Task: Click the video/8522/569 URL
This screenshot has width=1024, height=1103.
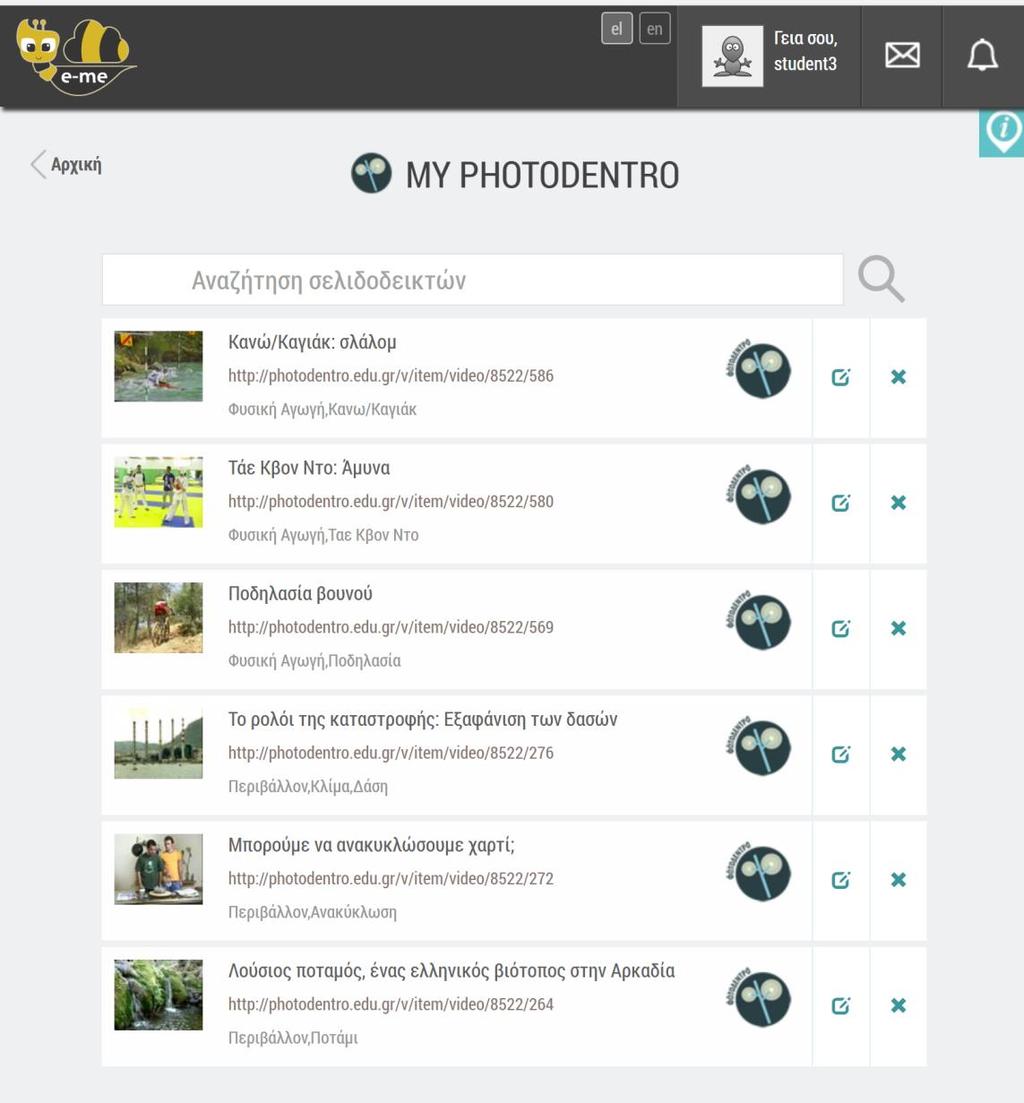Action: tap(391, 627)
